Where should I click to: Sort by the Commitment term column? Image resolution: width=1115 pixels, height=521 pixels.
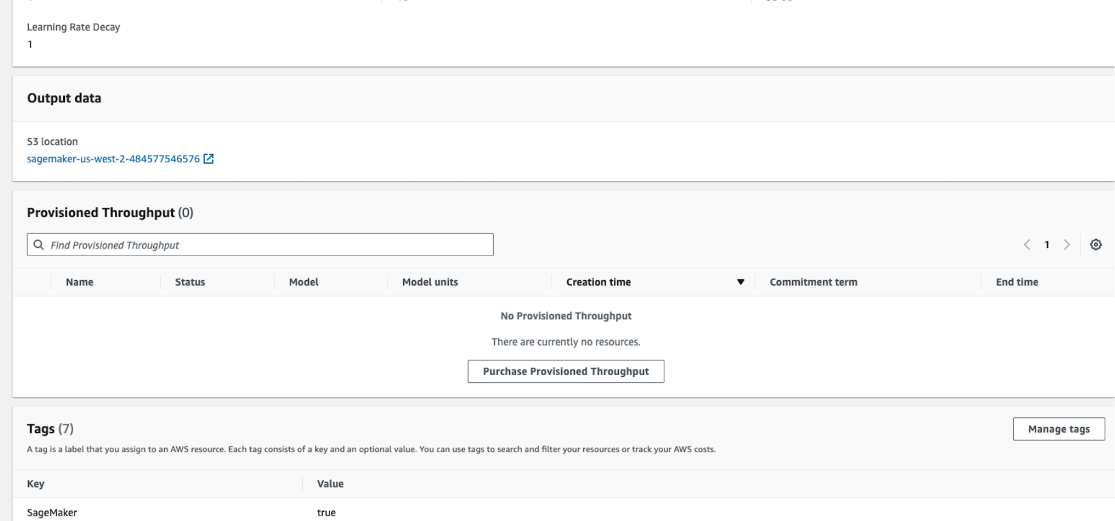click(x=813, y=282)
